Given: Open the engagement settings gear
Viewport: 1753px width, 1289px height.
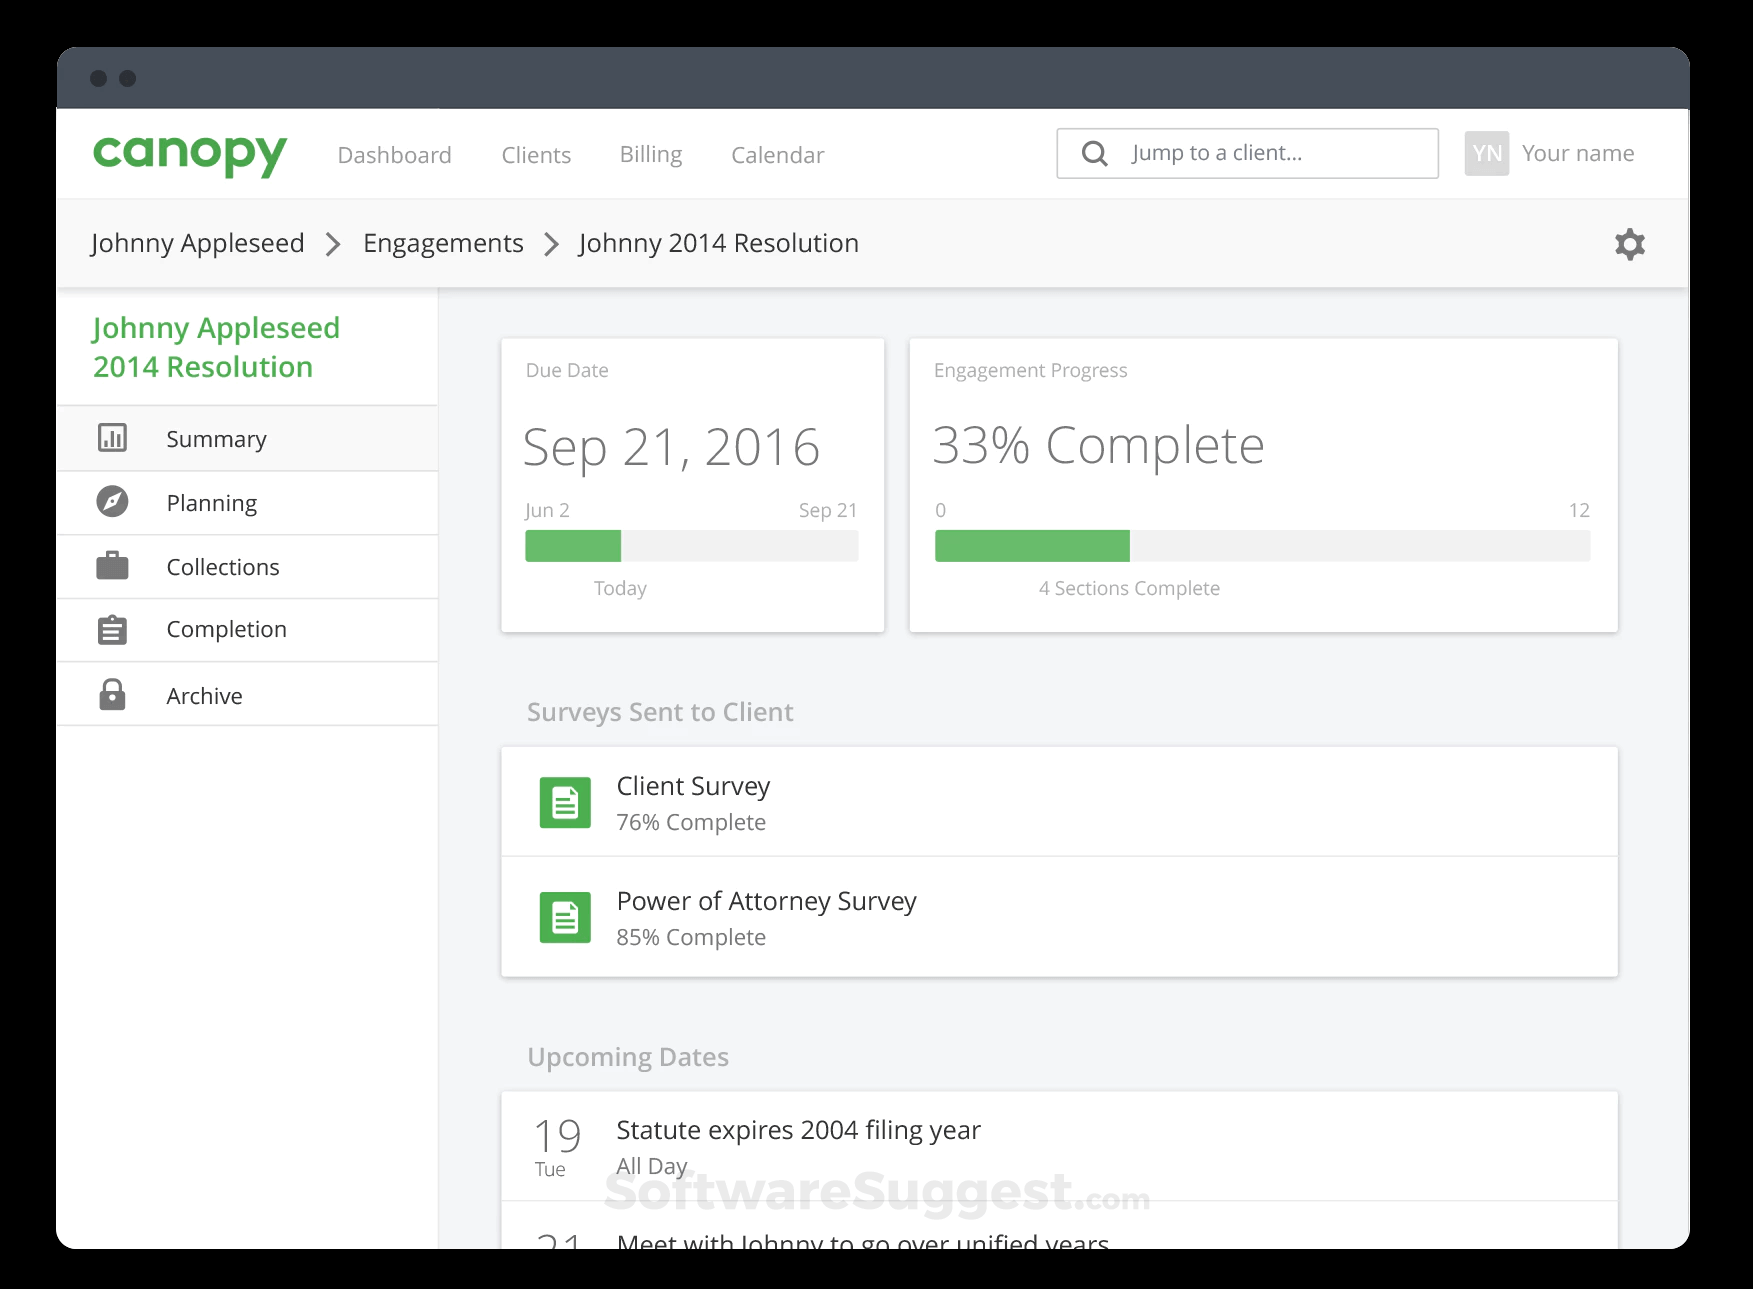Looking at the screenshot, I should click(1629, 243).
